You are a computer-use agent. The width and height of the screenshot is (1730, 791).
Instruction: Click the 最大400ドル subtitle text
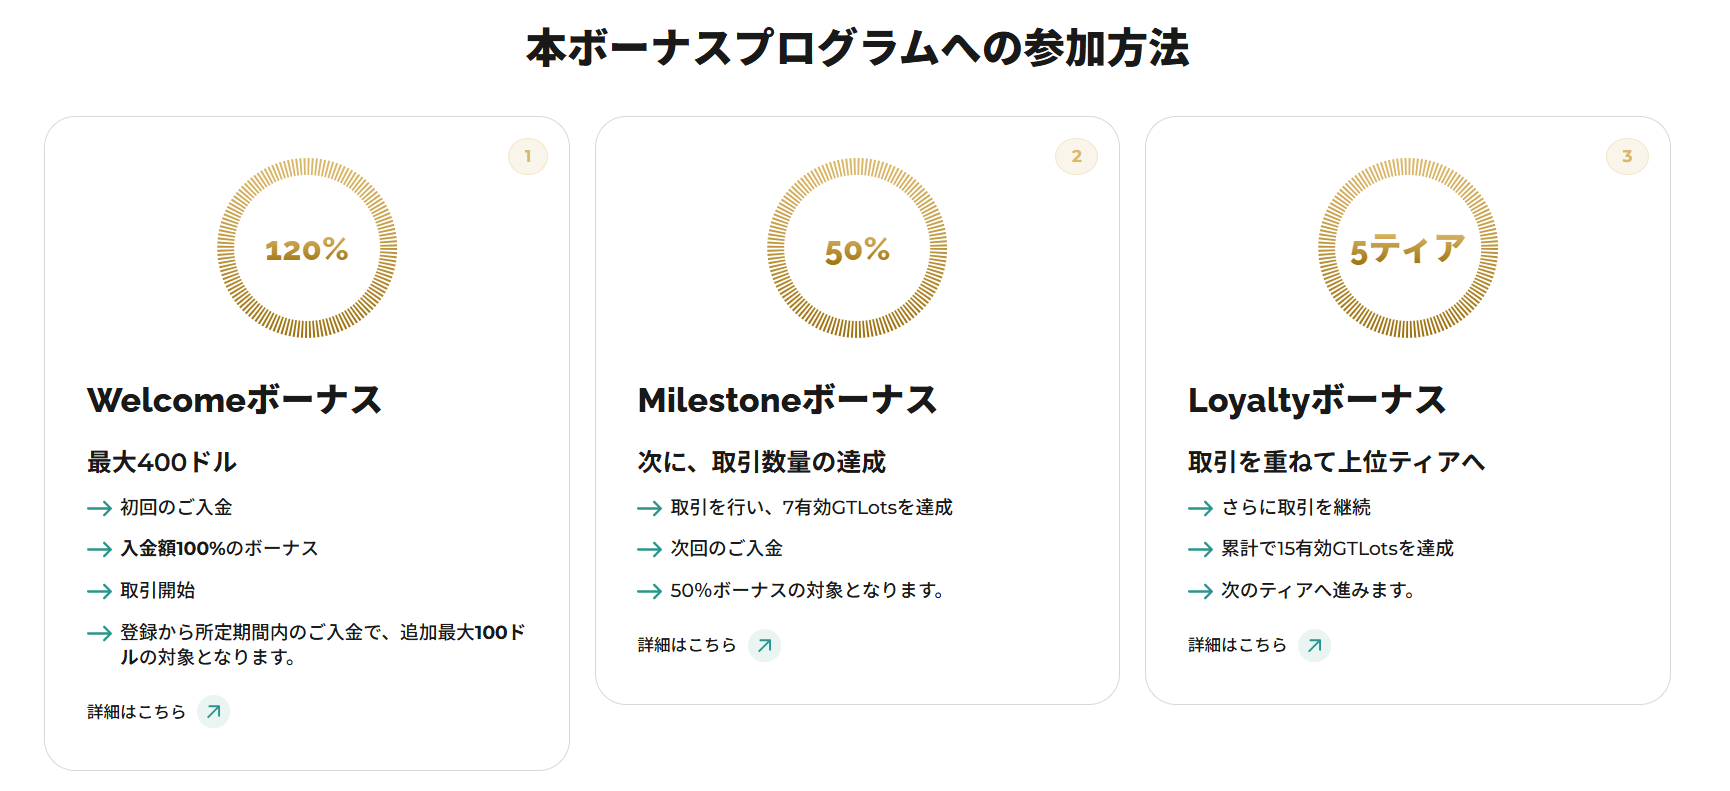162,462
